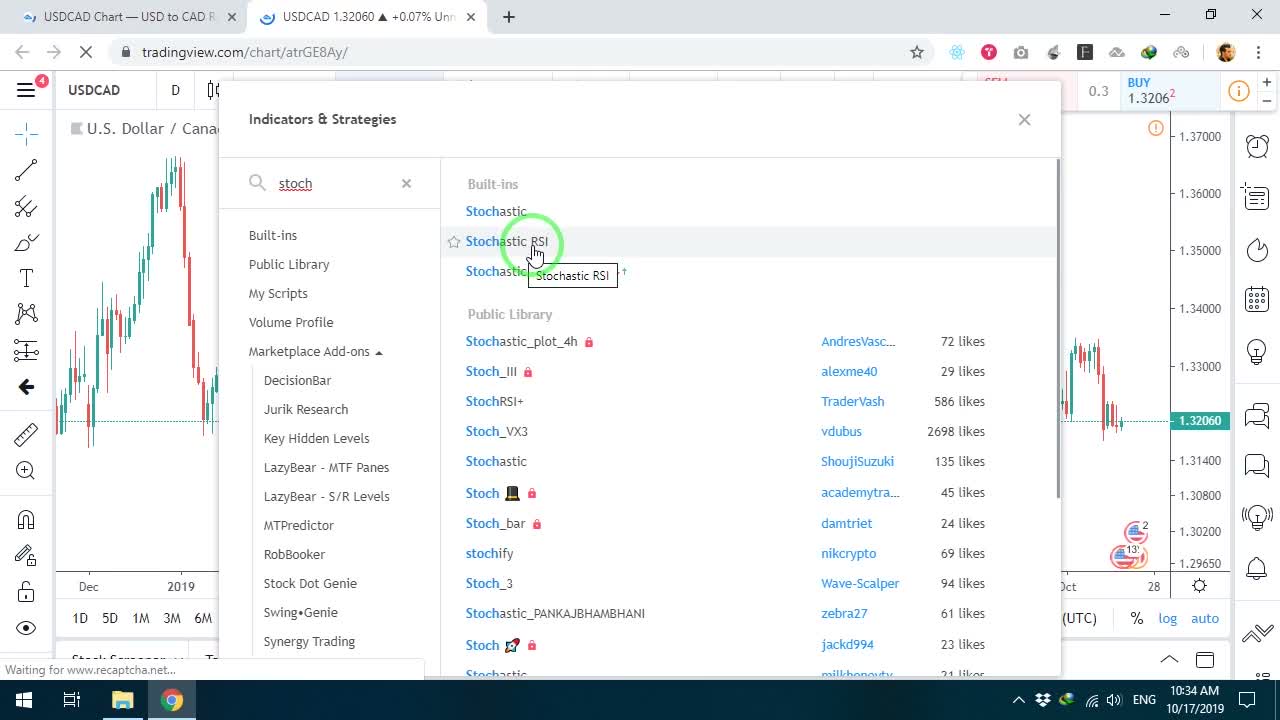Open the private chats panel
Image resolution: width=1280 pixels, height=720 pixels.
1257,465
